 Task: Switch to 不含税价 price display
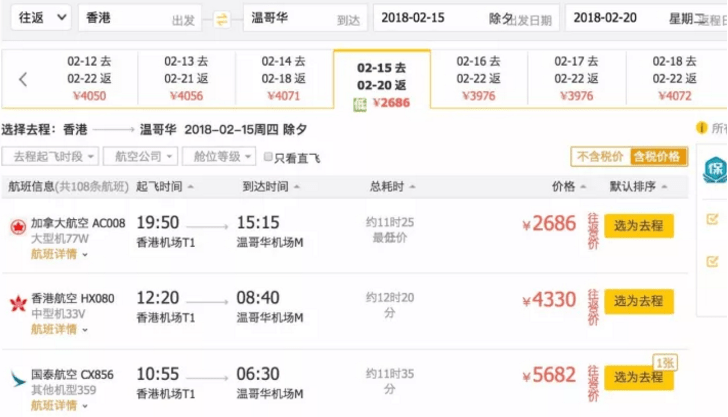pyautogui.click(x=600, y=156)
